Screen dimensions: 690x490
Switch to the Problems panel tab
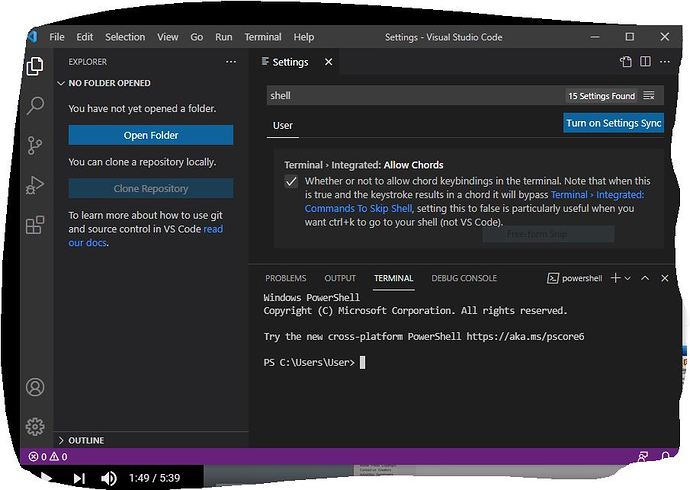[286, 278]
